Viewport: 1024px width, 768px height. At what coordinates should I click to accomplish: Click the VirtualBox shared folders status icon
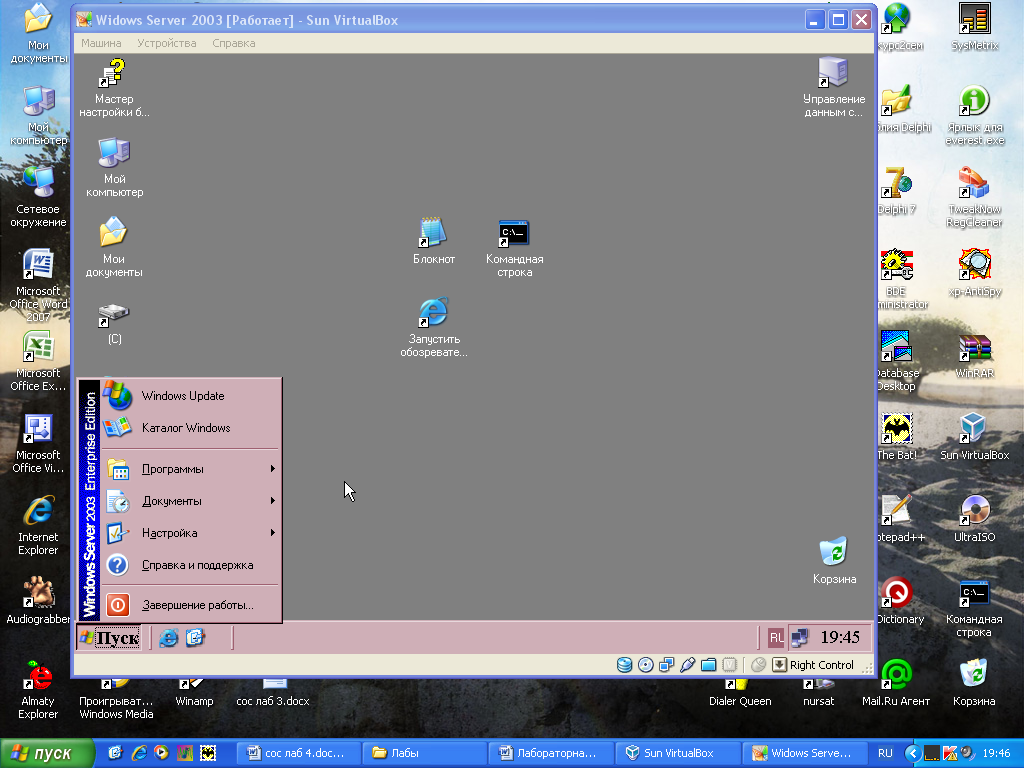click(x=709, y=665)
